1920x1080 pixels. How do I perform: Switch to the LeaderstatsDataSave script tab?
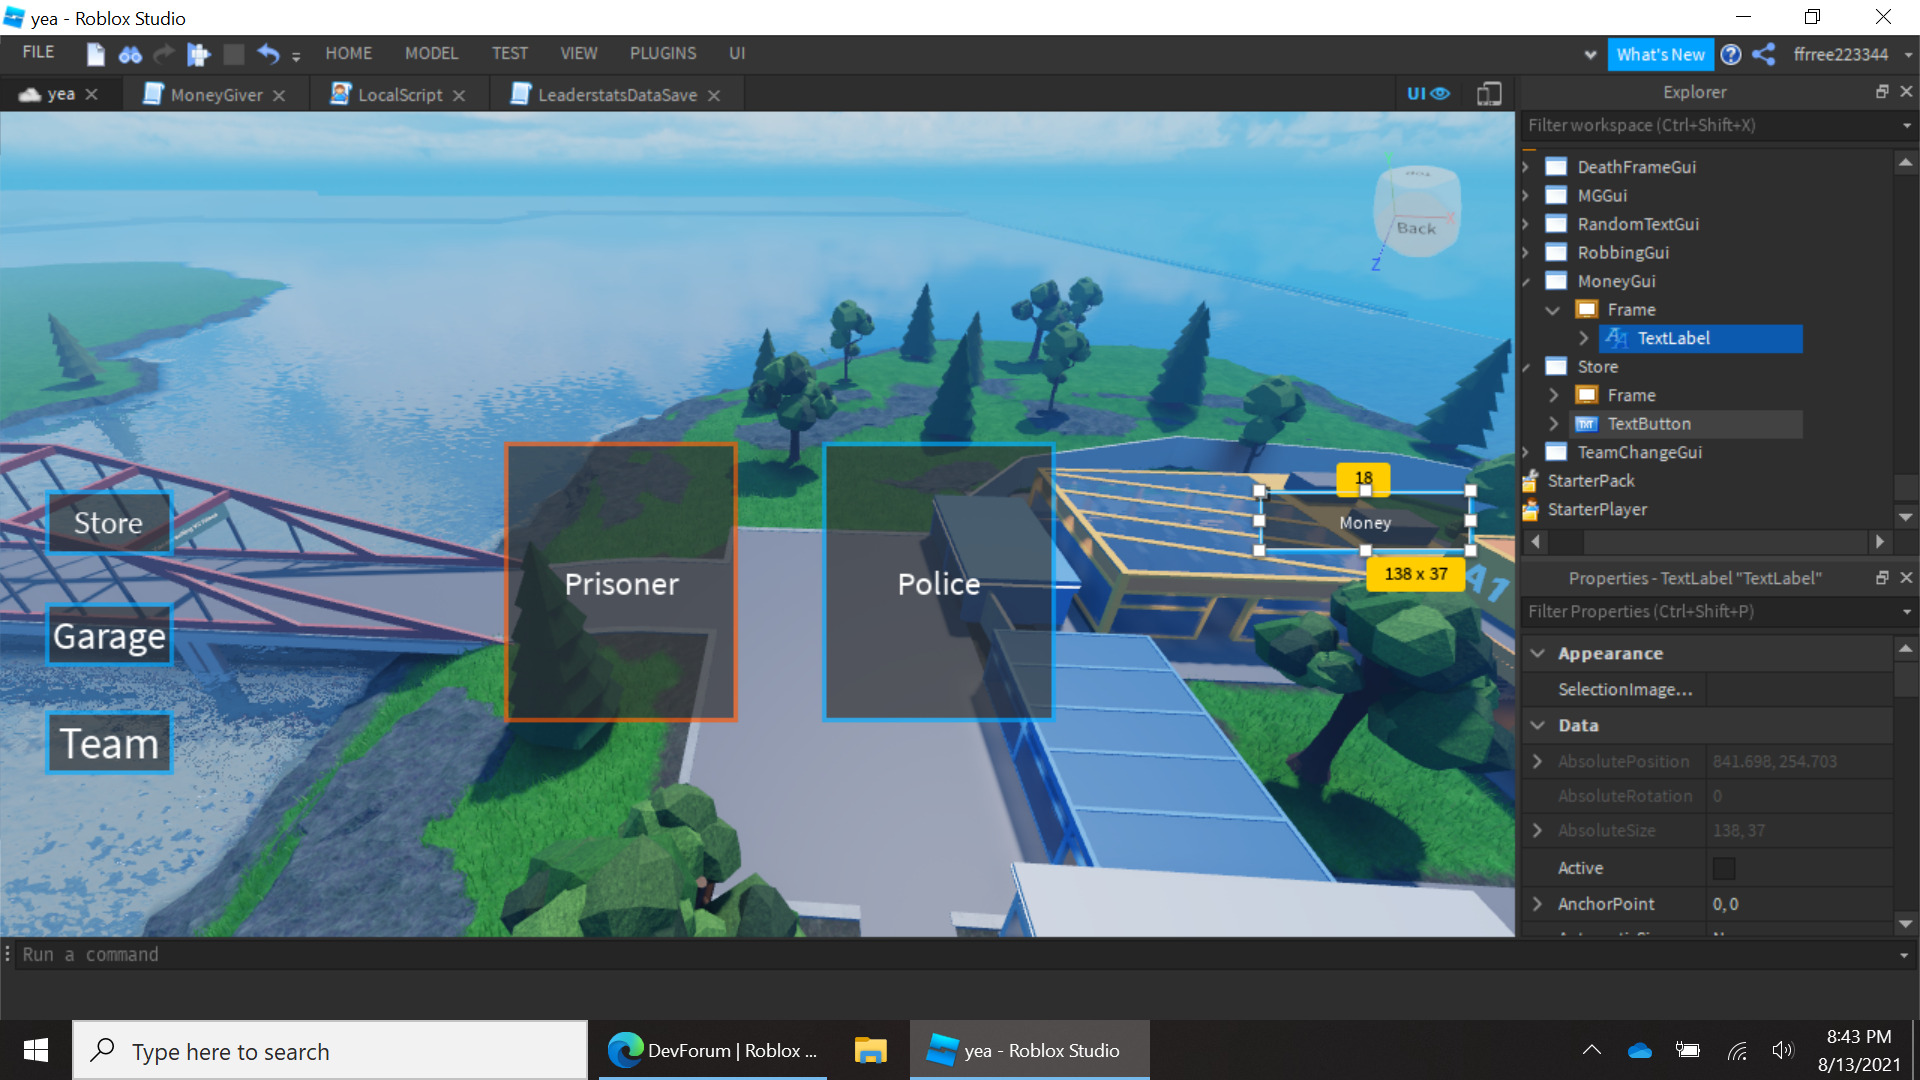pyautogui.click(x=616, y=95)
